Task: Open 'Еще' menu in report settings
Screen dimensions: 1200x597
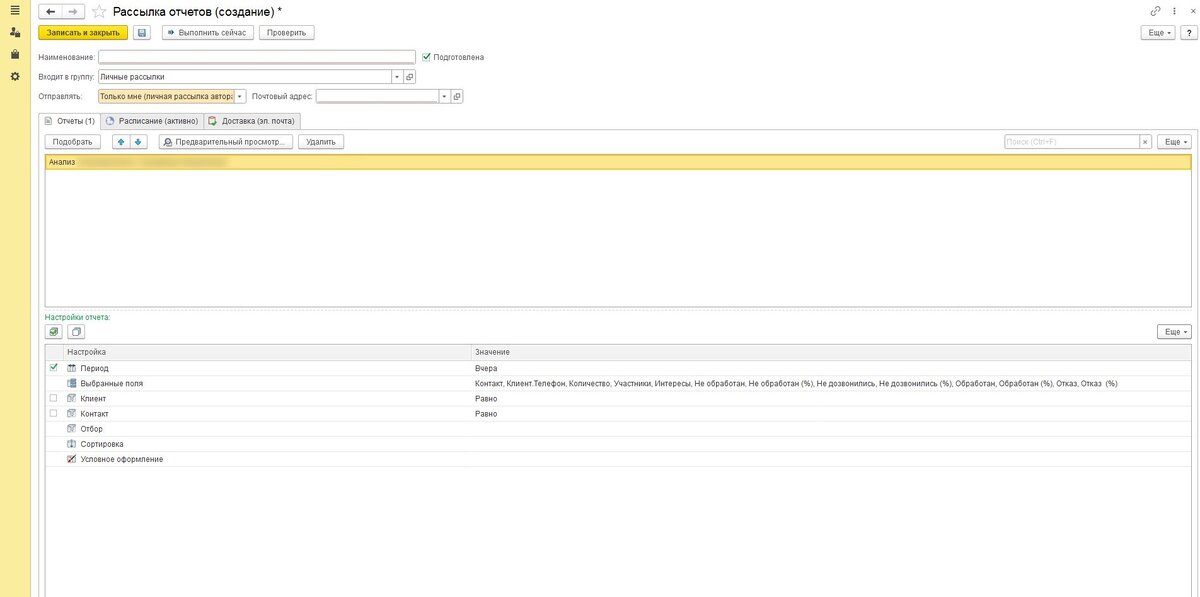Action: (x=1174, y=332)
